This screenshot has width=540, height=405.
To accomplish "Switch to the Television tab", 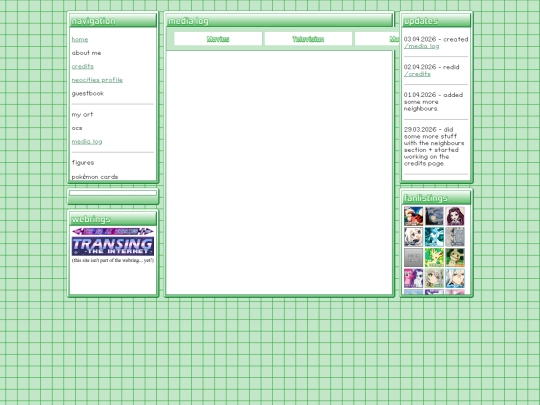I will [308, 39].
